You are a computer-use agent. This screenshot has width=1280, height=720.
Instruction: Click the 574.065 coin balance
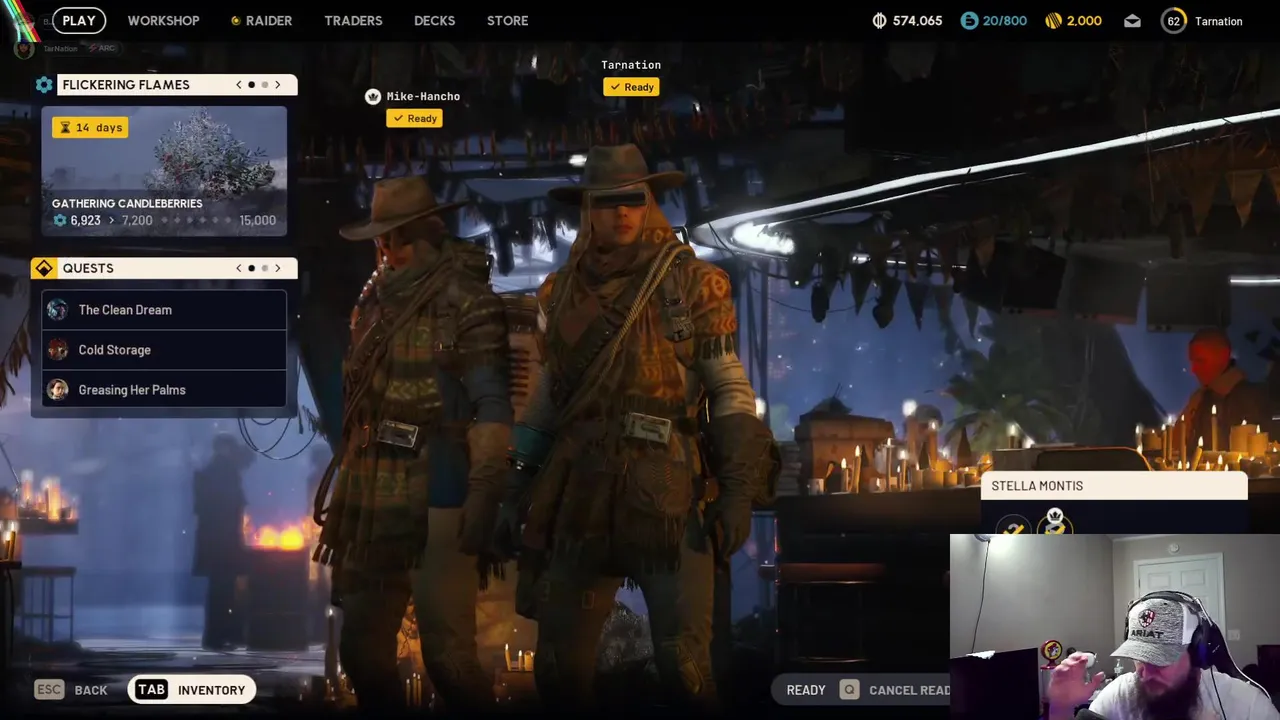point(917,21)
